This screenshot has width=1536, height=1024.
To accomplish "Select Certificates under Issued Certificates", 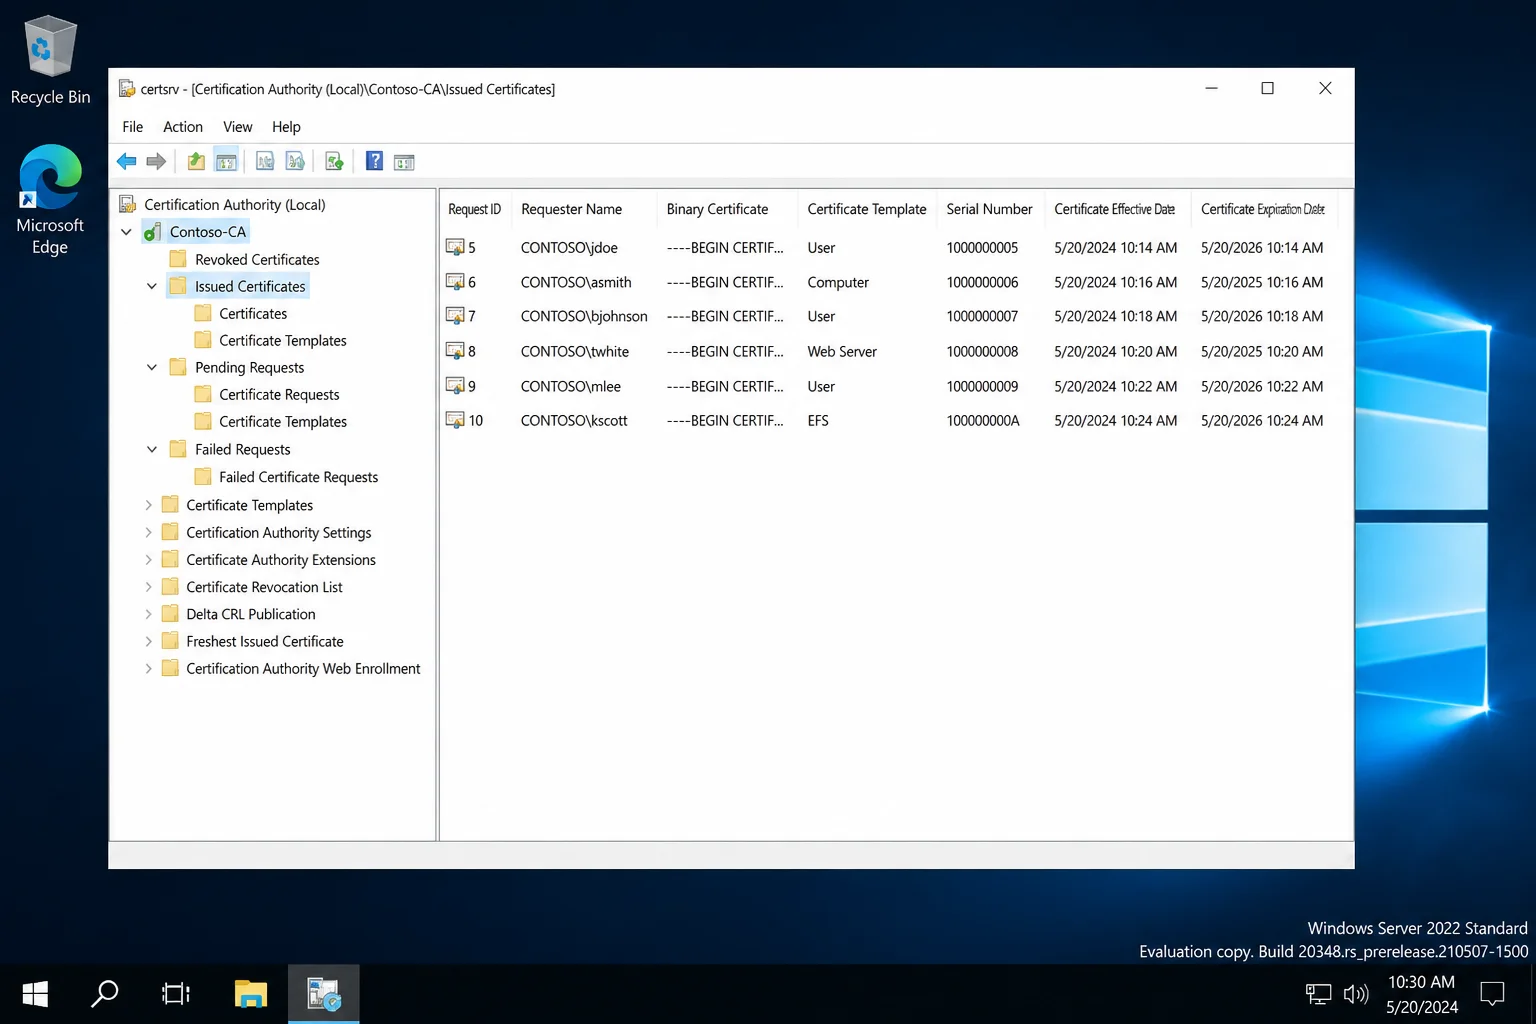I will 253,313.
